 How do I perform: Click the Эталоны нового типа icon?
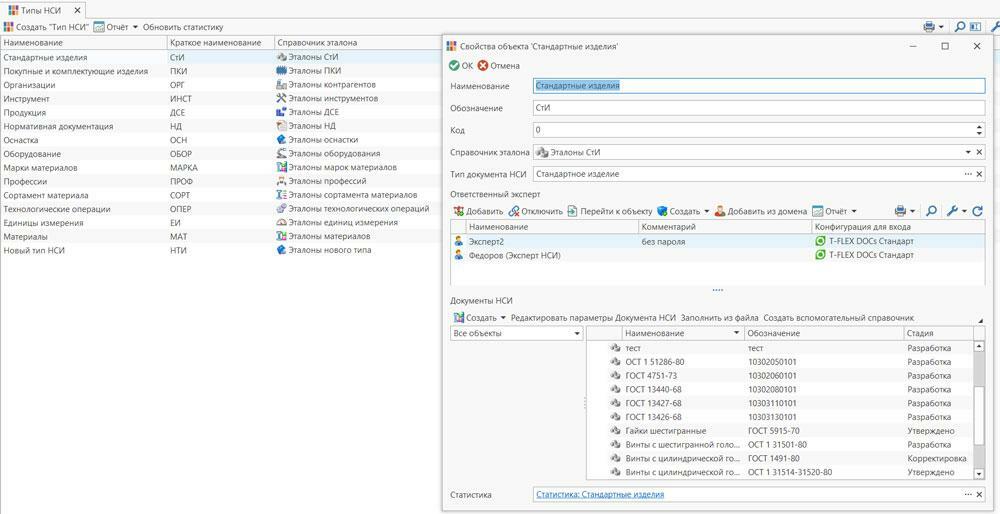click(x=282, y=250)
